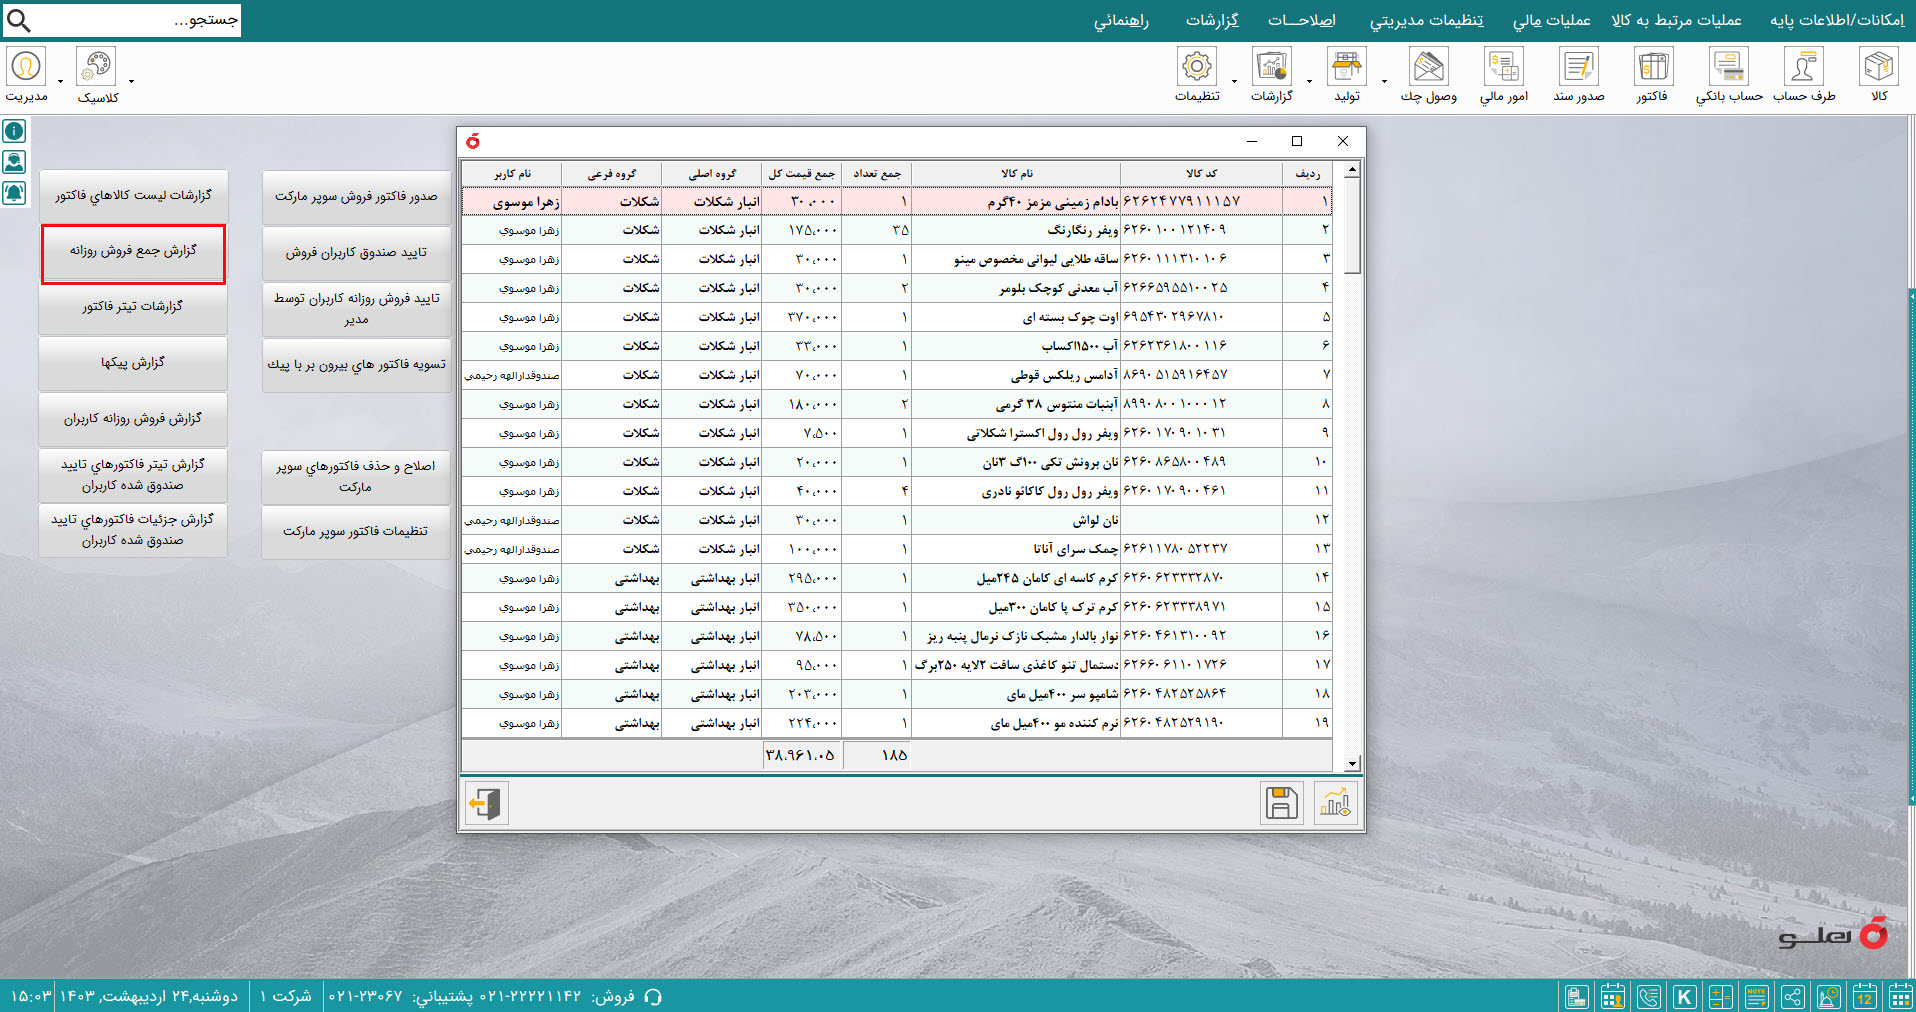Click the جمع قیمت کل column header
Screen dimensions: 1916x1012
[801, 174]
